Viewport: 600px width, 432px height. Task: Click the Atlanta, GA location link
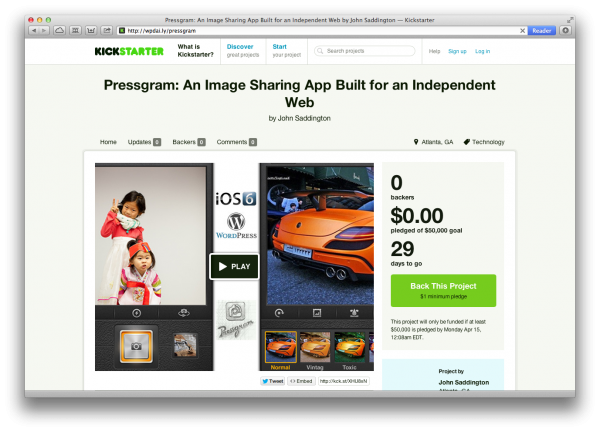tap(434, 142)
